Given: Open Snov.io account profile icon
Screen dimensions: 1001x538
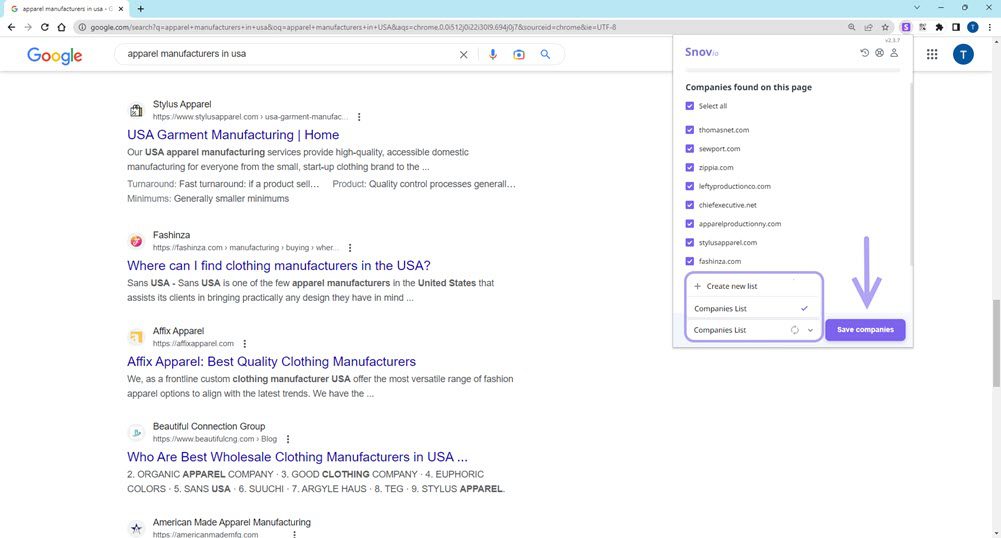Looking at the screenshot, I should click(894, 53).
